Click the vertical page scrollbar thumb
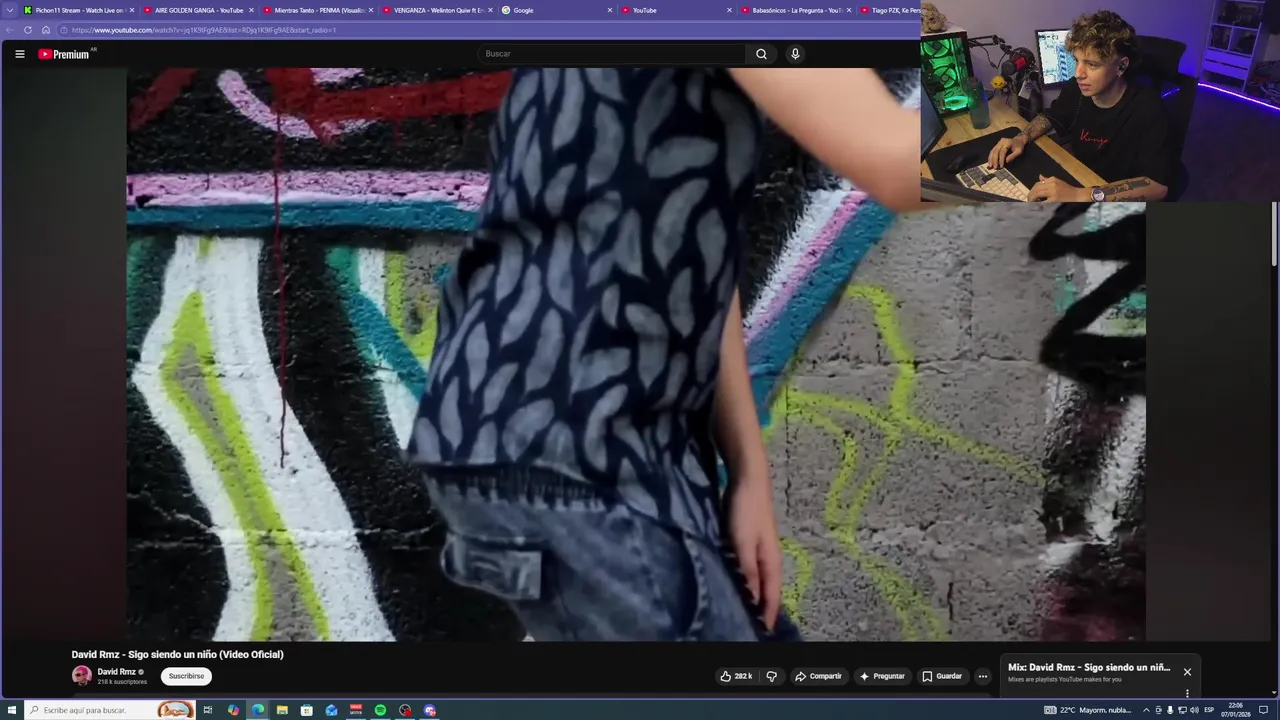Screen dimensions: 1280x720 tap(1275, 233)
